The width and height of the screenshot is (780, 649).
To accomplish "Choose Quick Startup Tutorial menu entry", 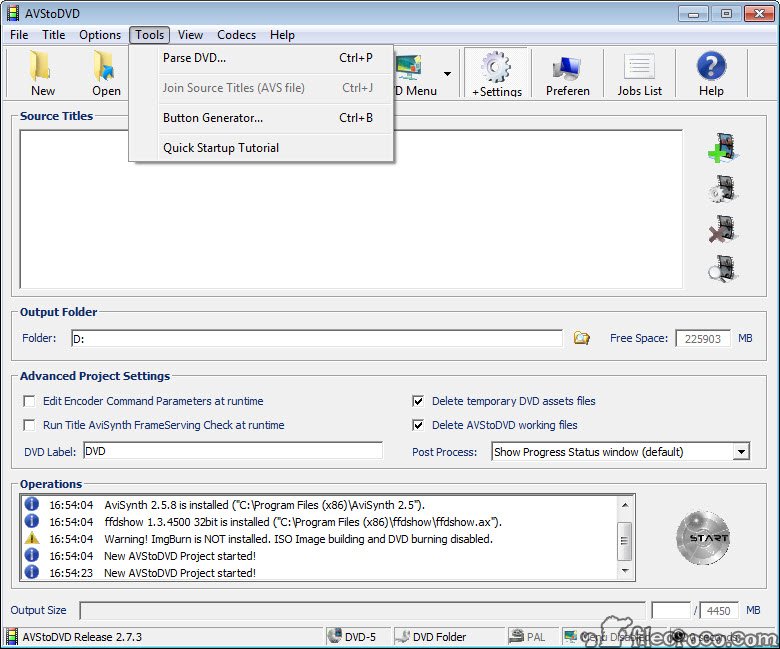I will point(261,148).
